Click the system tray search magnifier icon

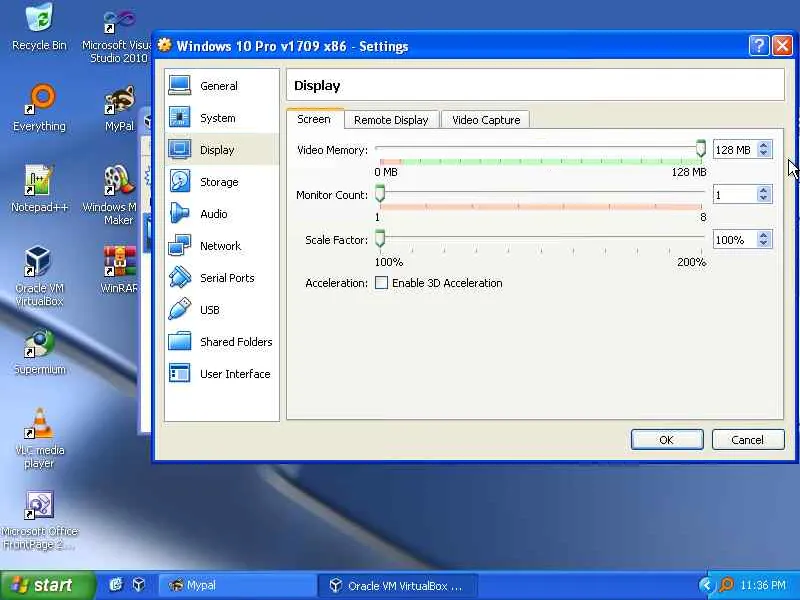tap(726, 585)
